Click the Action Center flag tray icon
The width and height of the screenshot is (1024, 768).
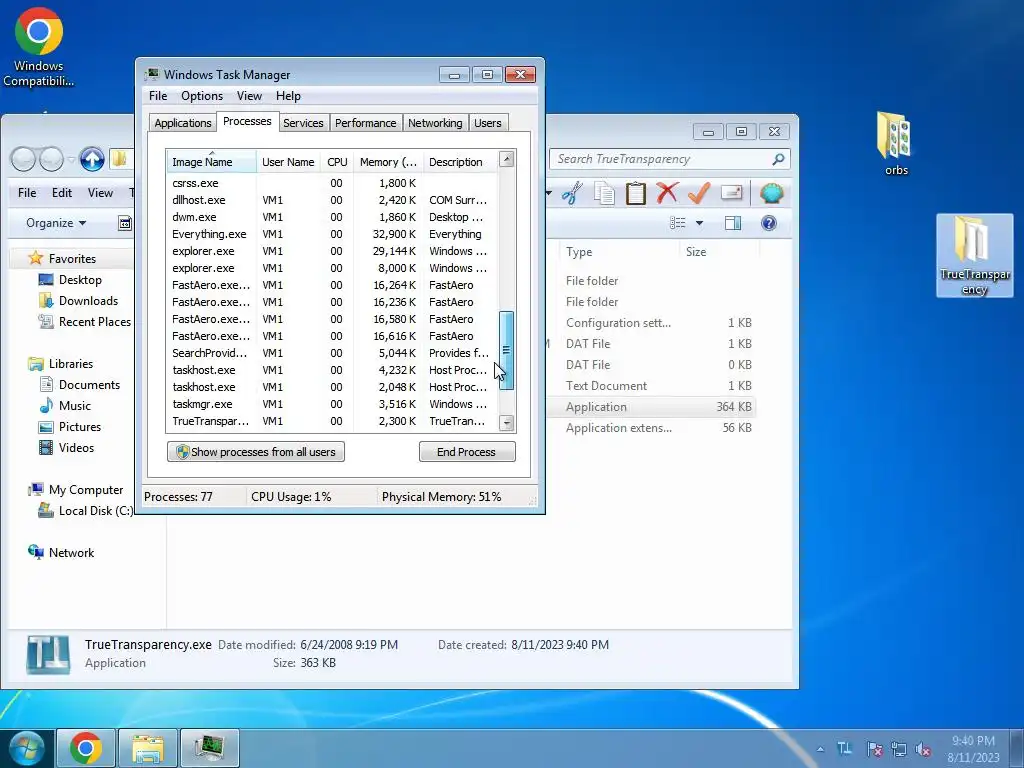click(874, 749)
